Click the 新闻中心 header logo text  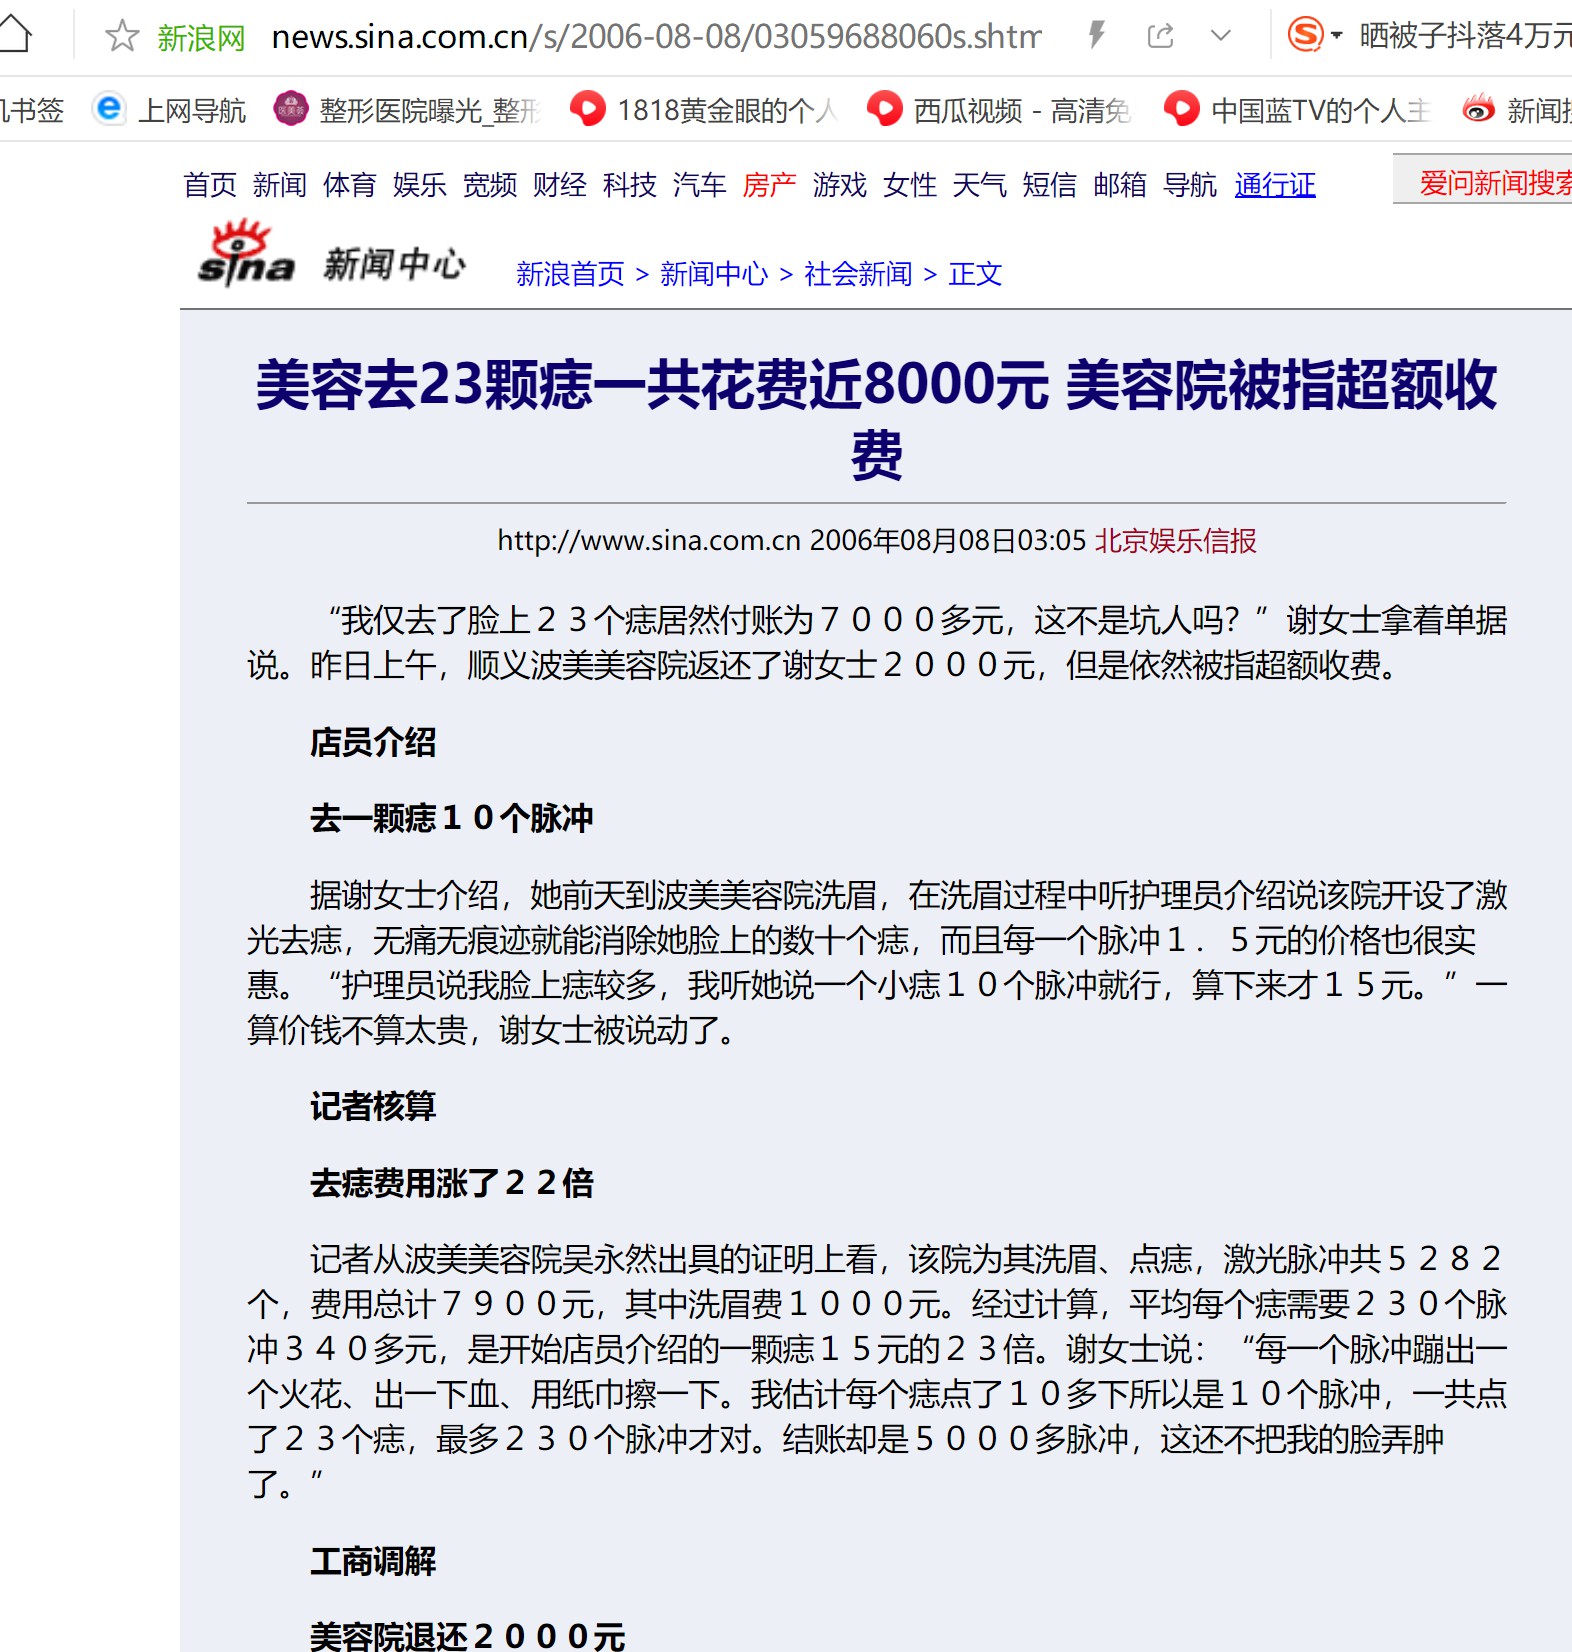(x=394, y=264)
